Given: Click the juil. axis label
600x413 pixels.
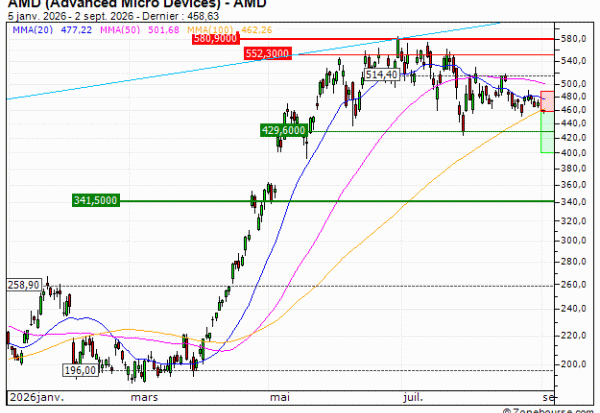Looking at the screenshot, I should (413, 398).
